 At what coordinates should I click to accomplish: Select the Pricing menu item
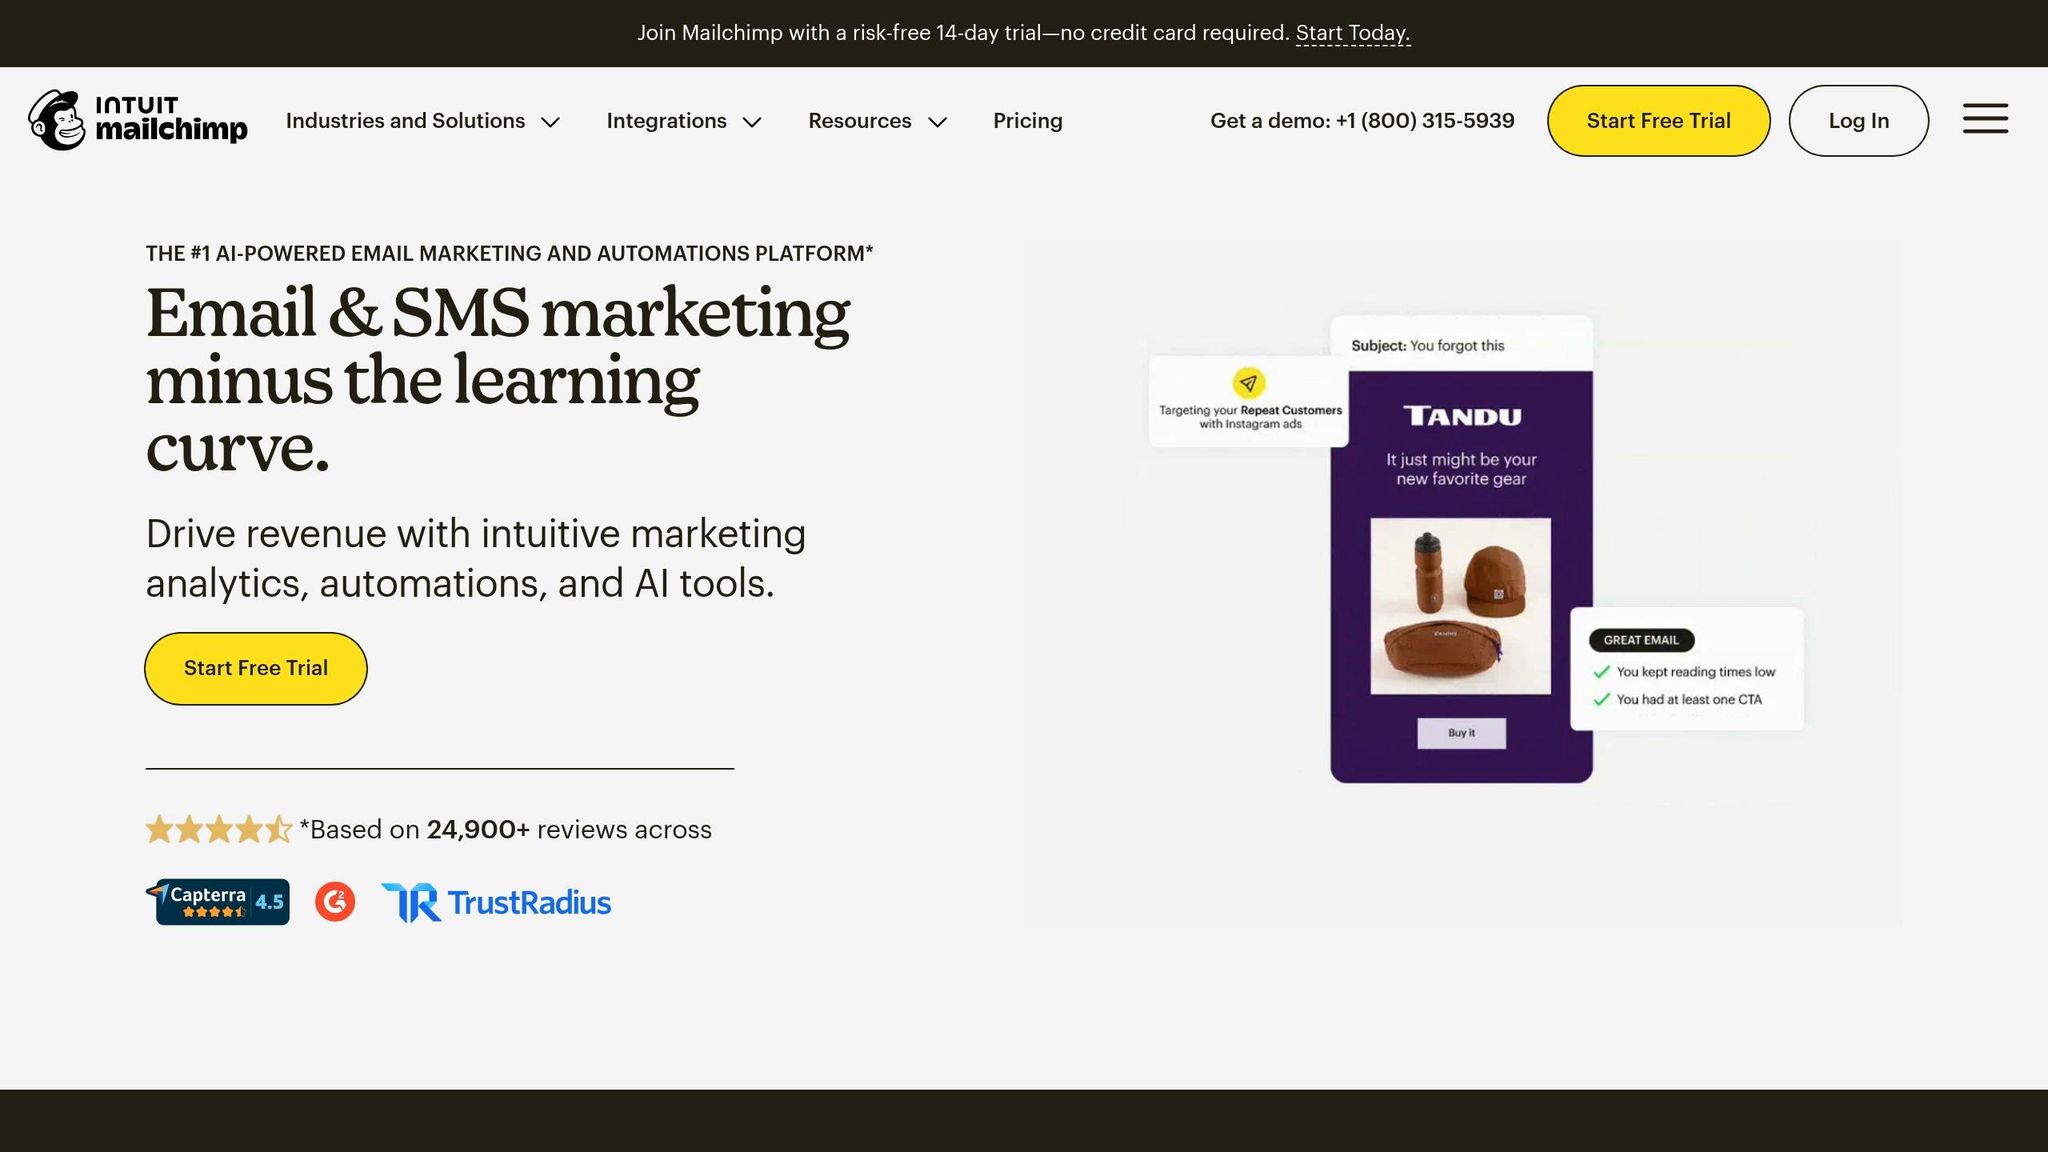coord(1028,120)
